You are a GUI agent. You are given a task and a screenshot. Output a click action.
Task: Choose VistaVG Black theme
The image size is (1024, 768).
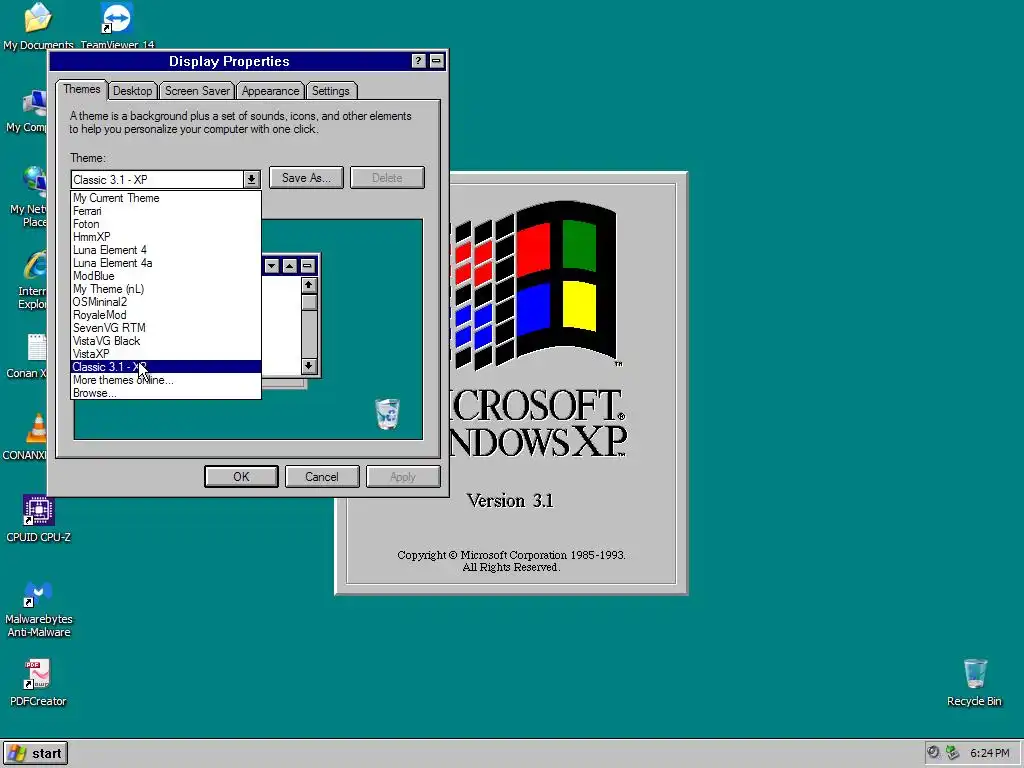click(x=166, y=341)
